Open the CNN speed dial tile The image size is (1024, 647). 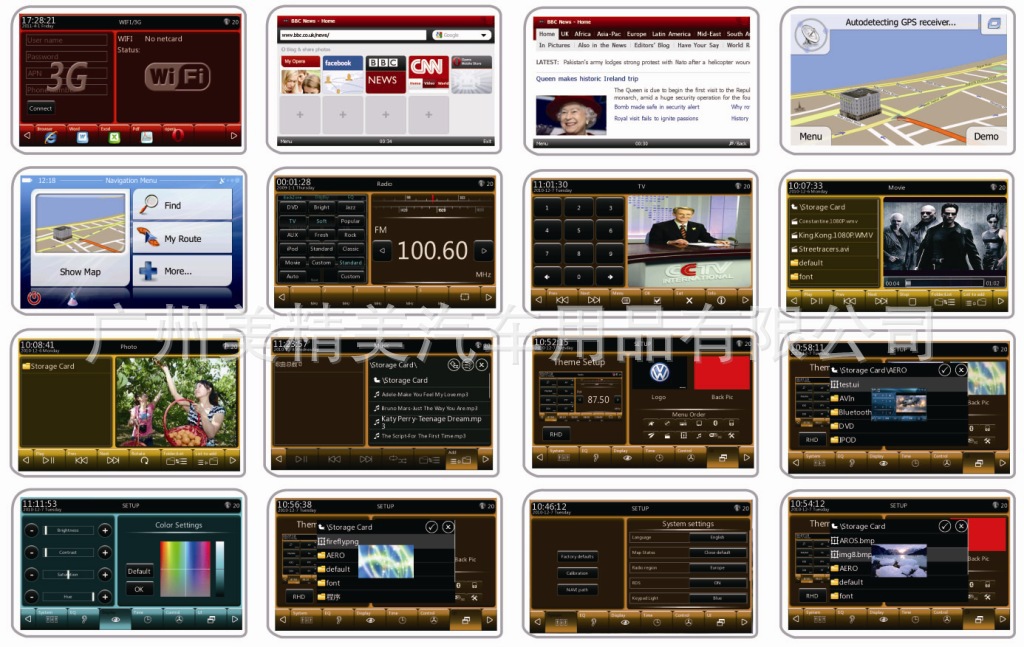427,75
